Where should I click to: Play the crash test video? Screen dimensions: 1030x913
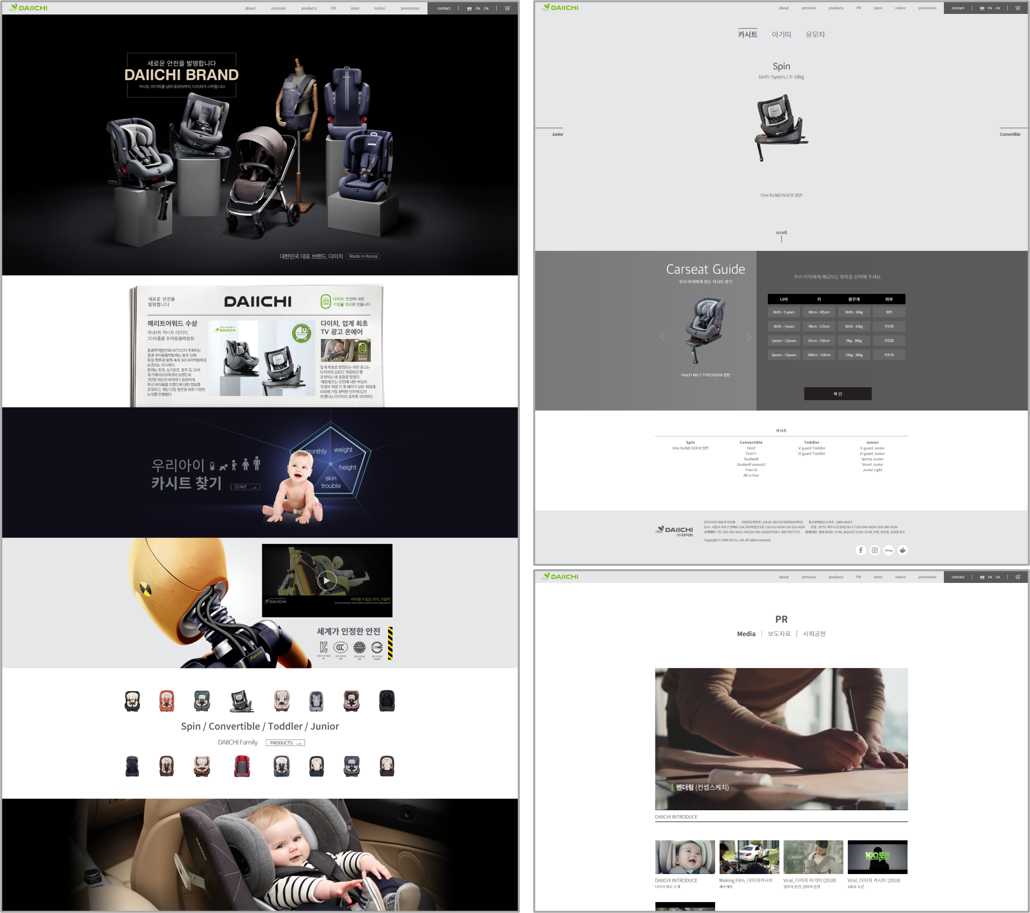pyautogui.click(x=326, y=580)
